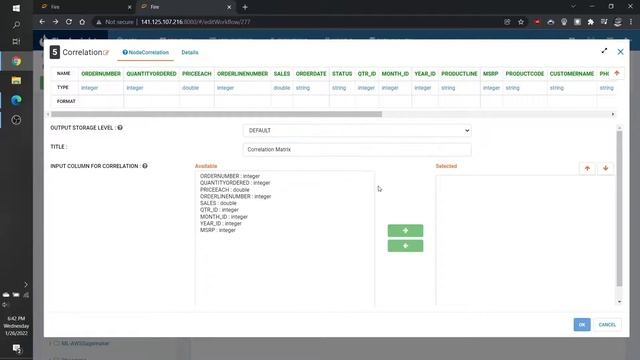Close the second Fire browser tab
Screen dimensions: 640x360
[x=229, y=7]
